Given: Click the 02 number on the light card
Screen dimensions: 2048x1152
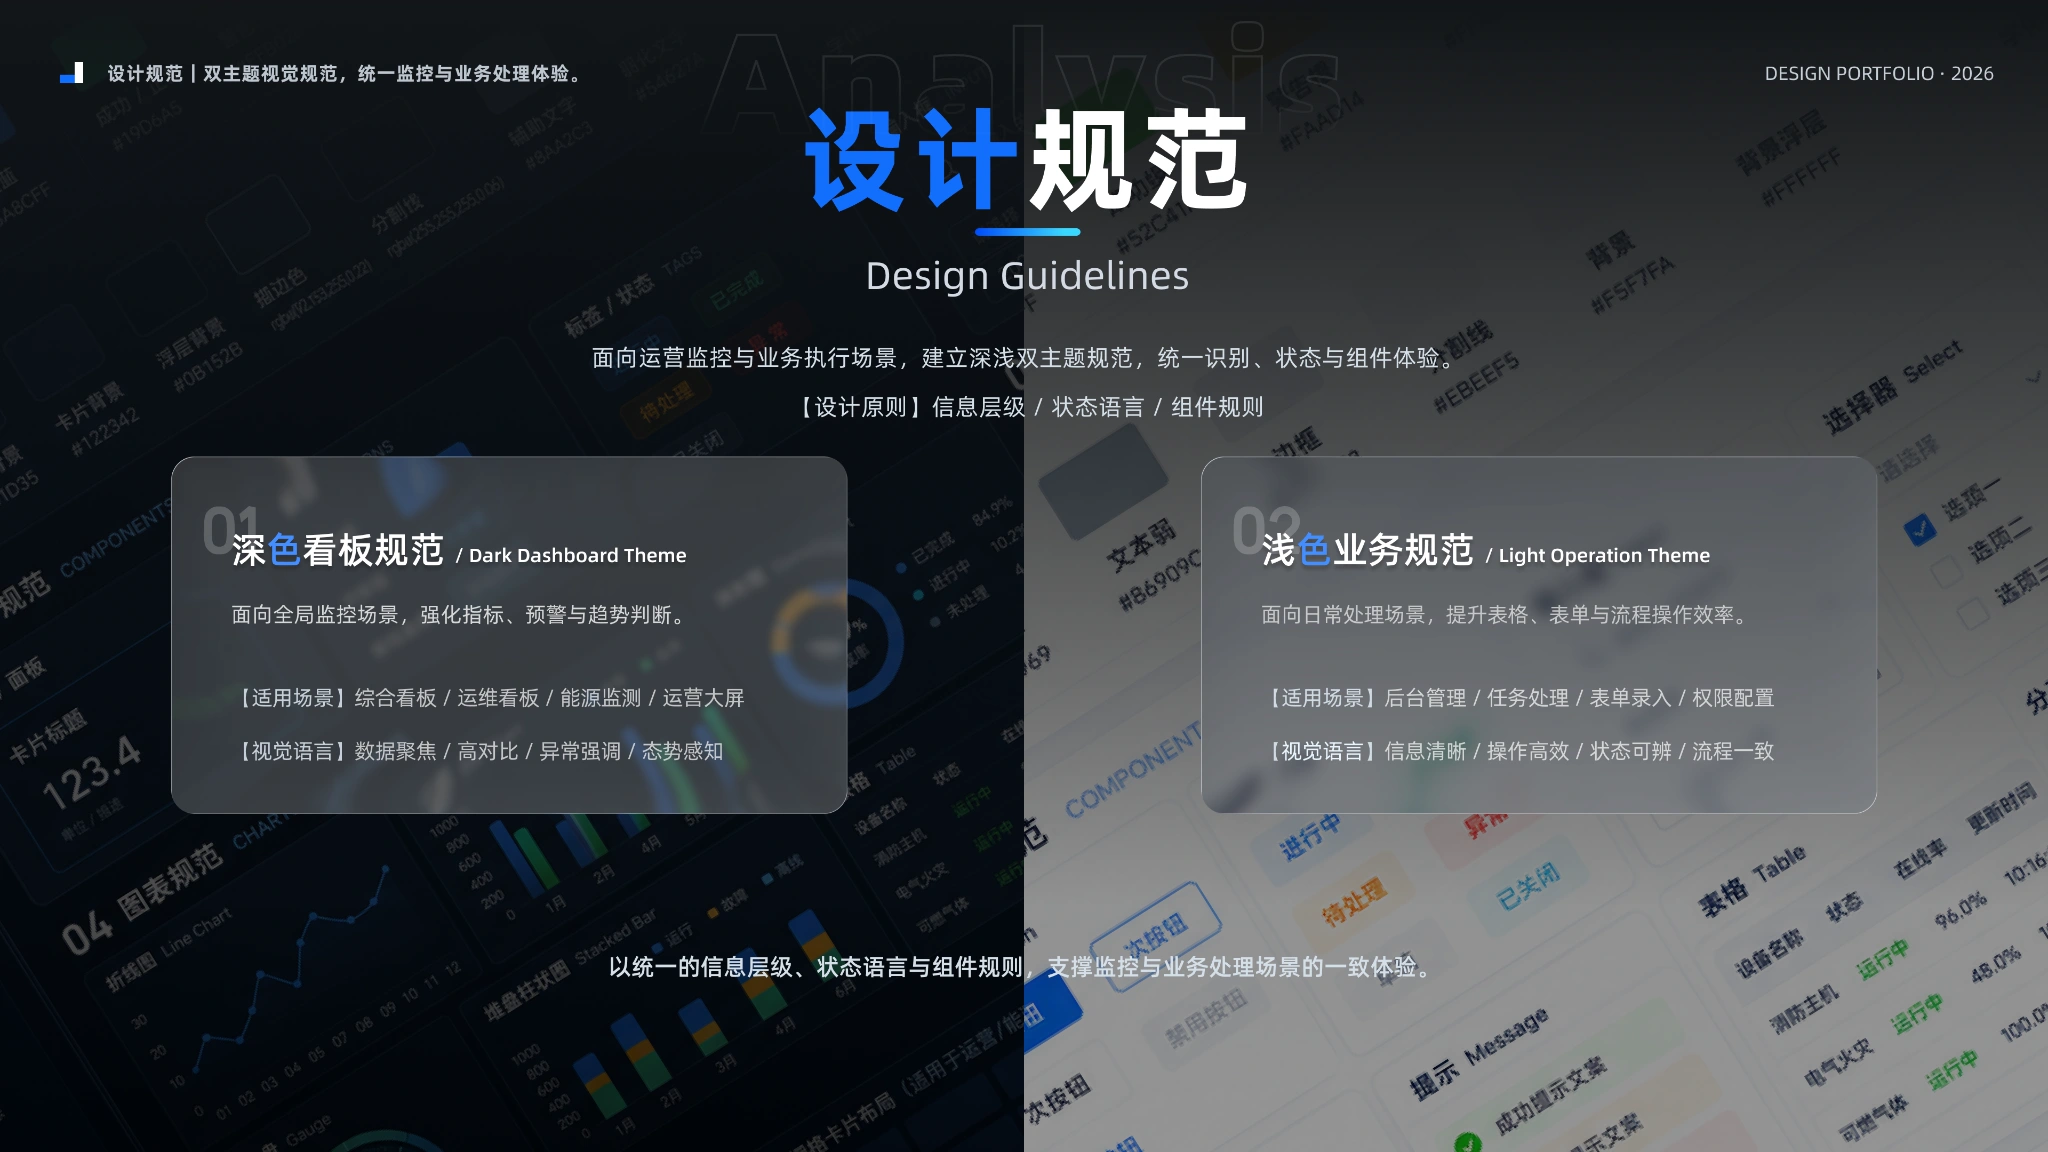Looking at the screenshot, I should click(x=1266, y=529).
